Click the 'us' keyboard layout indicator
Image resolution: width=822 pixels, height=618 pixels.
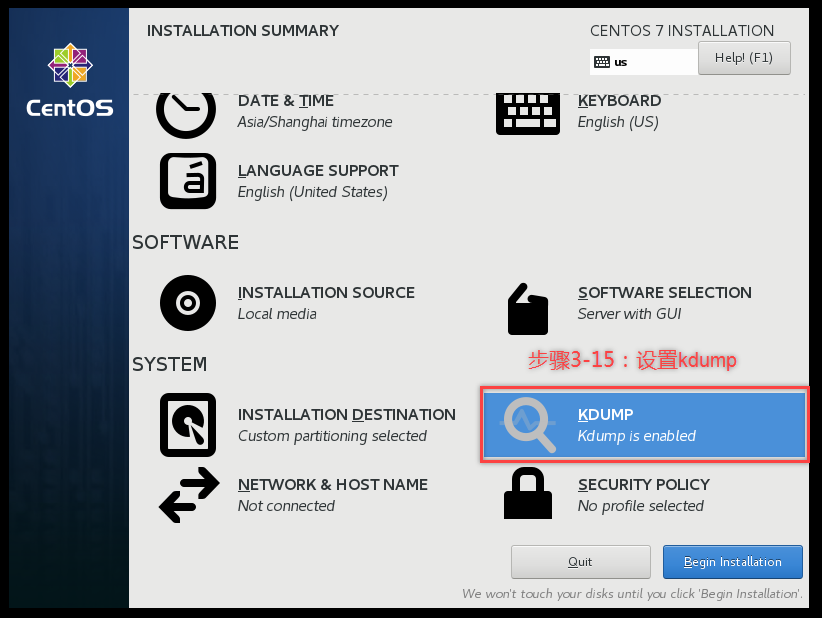click(x=644, y=62)
